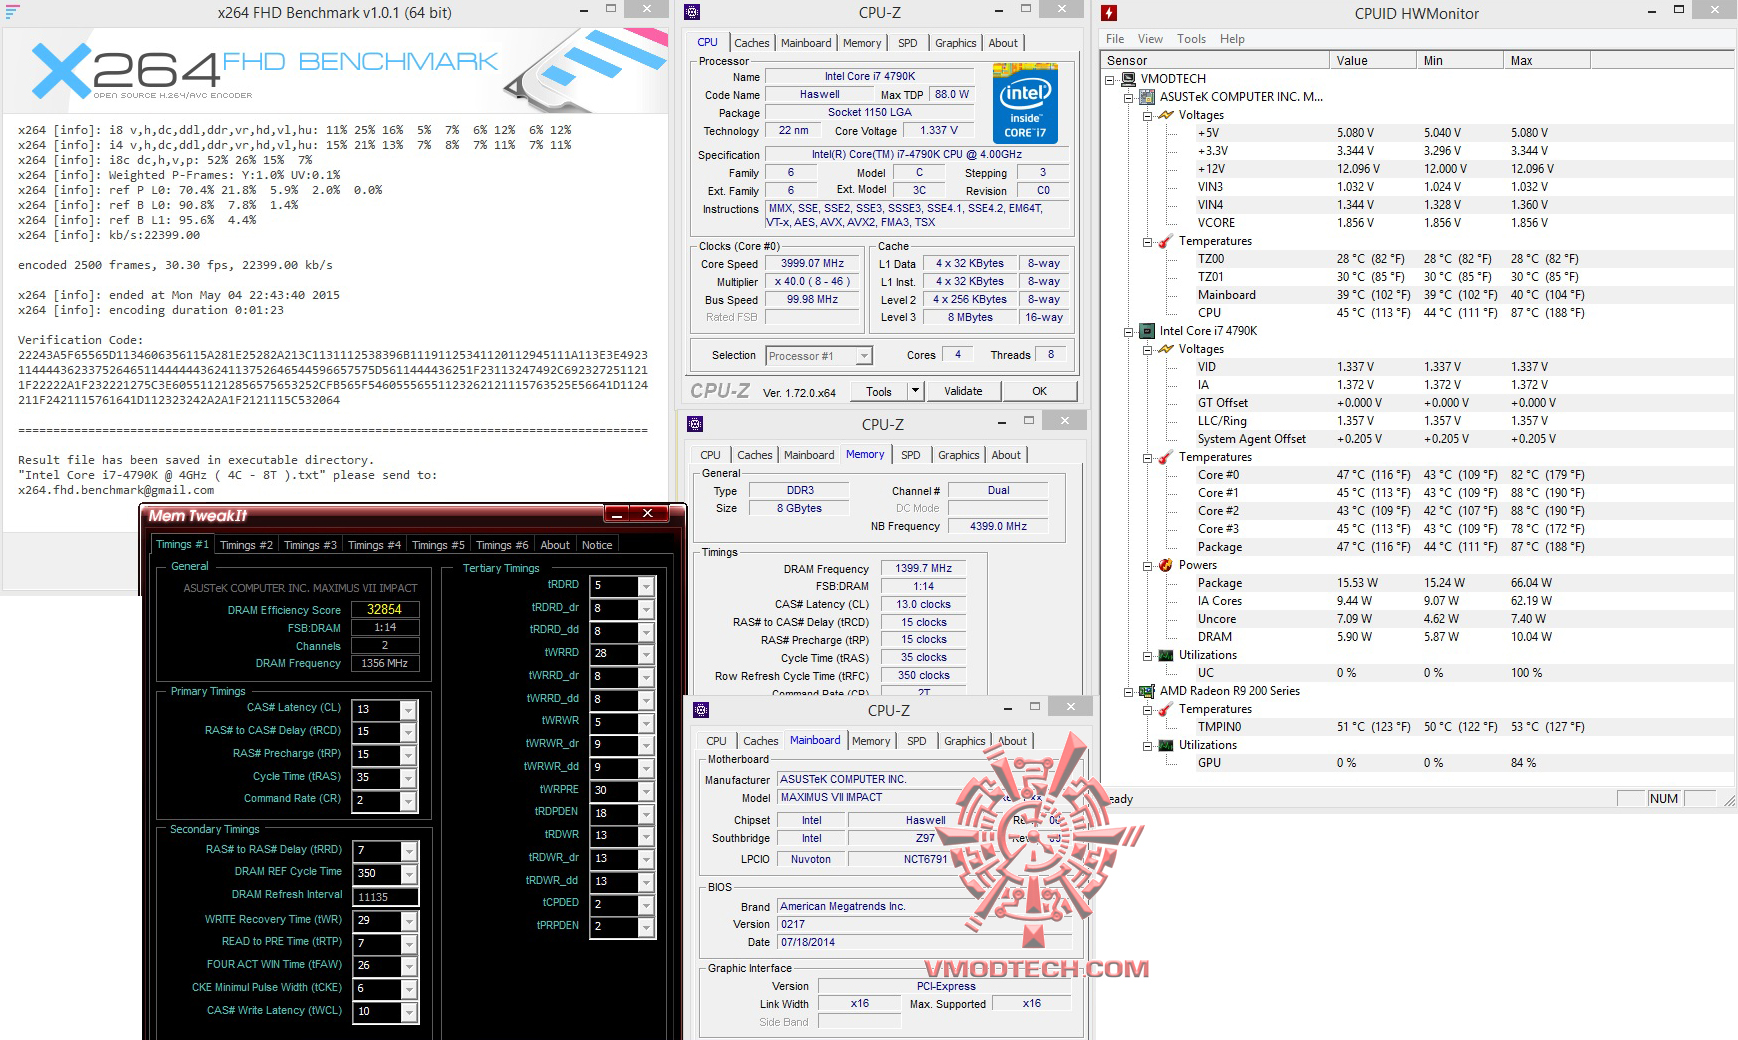Viewport: 1738px width, 1040px height.
Task: Open the CAS# Latency (CL) dropdown in Mem TweakIt
Action: (408, 710)
